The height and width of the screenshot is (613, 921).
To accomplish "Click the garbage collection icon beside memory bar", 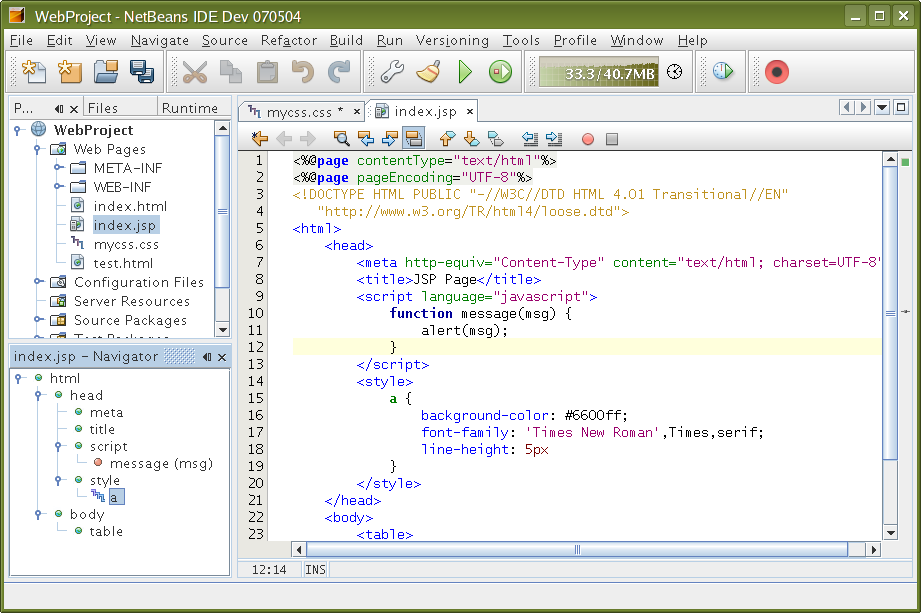I will [675, 72].
